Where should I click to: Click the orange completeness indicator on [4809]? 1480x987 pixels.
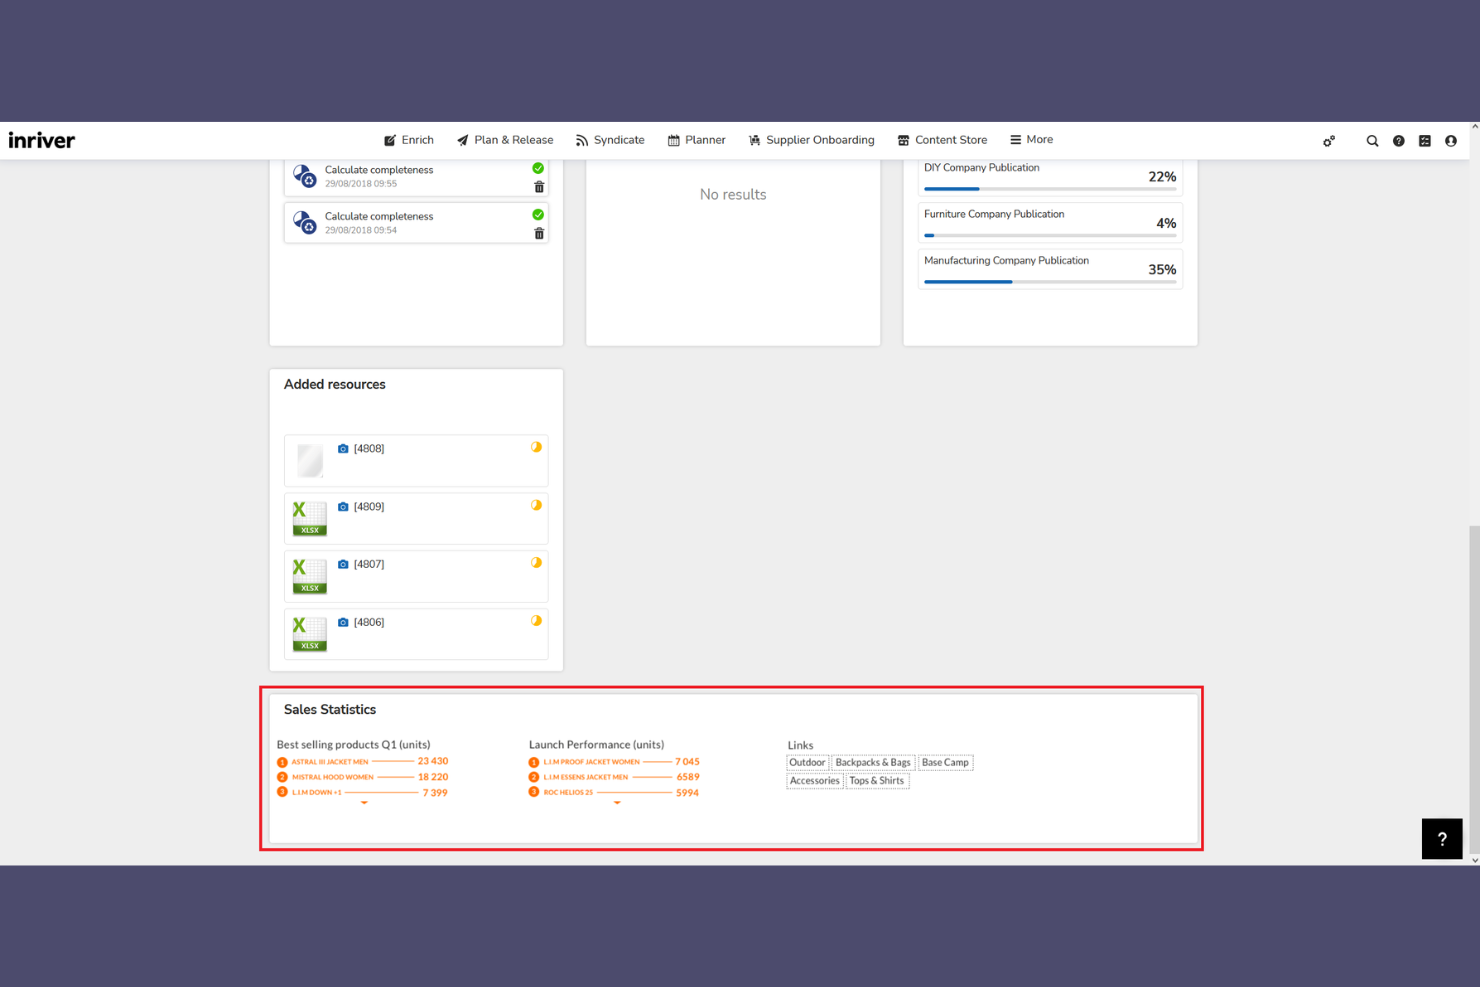(x=536, y=505)
